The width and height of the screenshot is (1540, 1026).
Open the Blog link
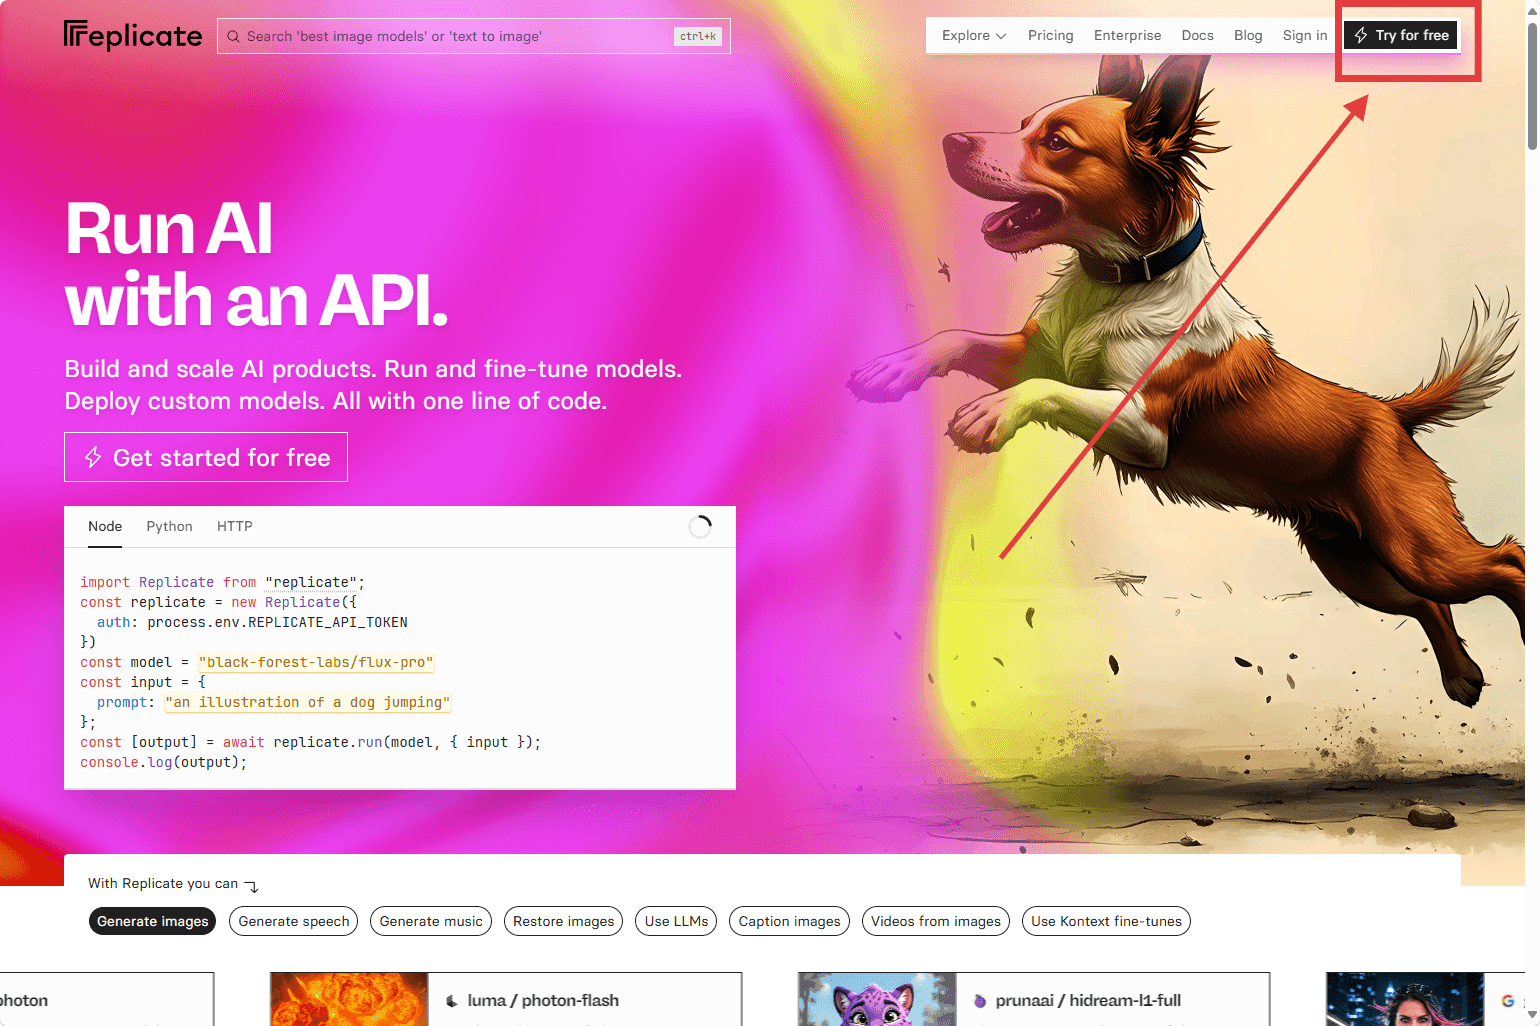click(1248, 35)
